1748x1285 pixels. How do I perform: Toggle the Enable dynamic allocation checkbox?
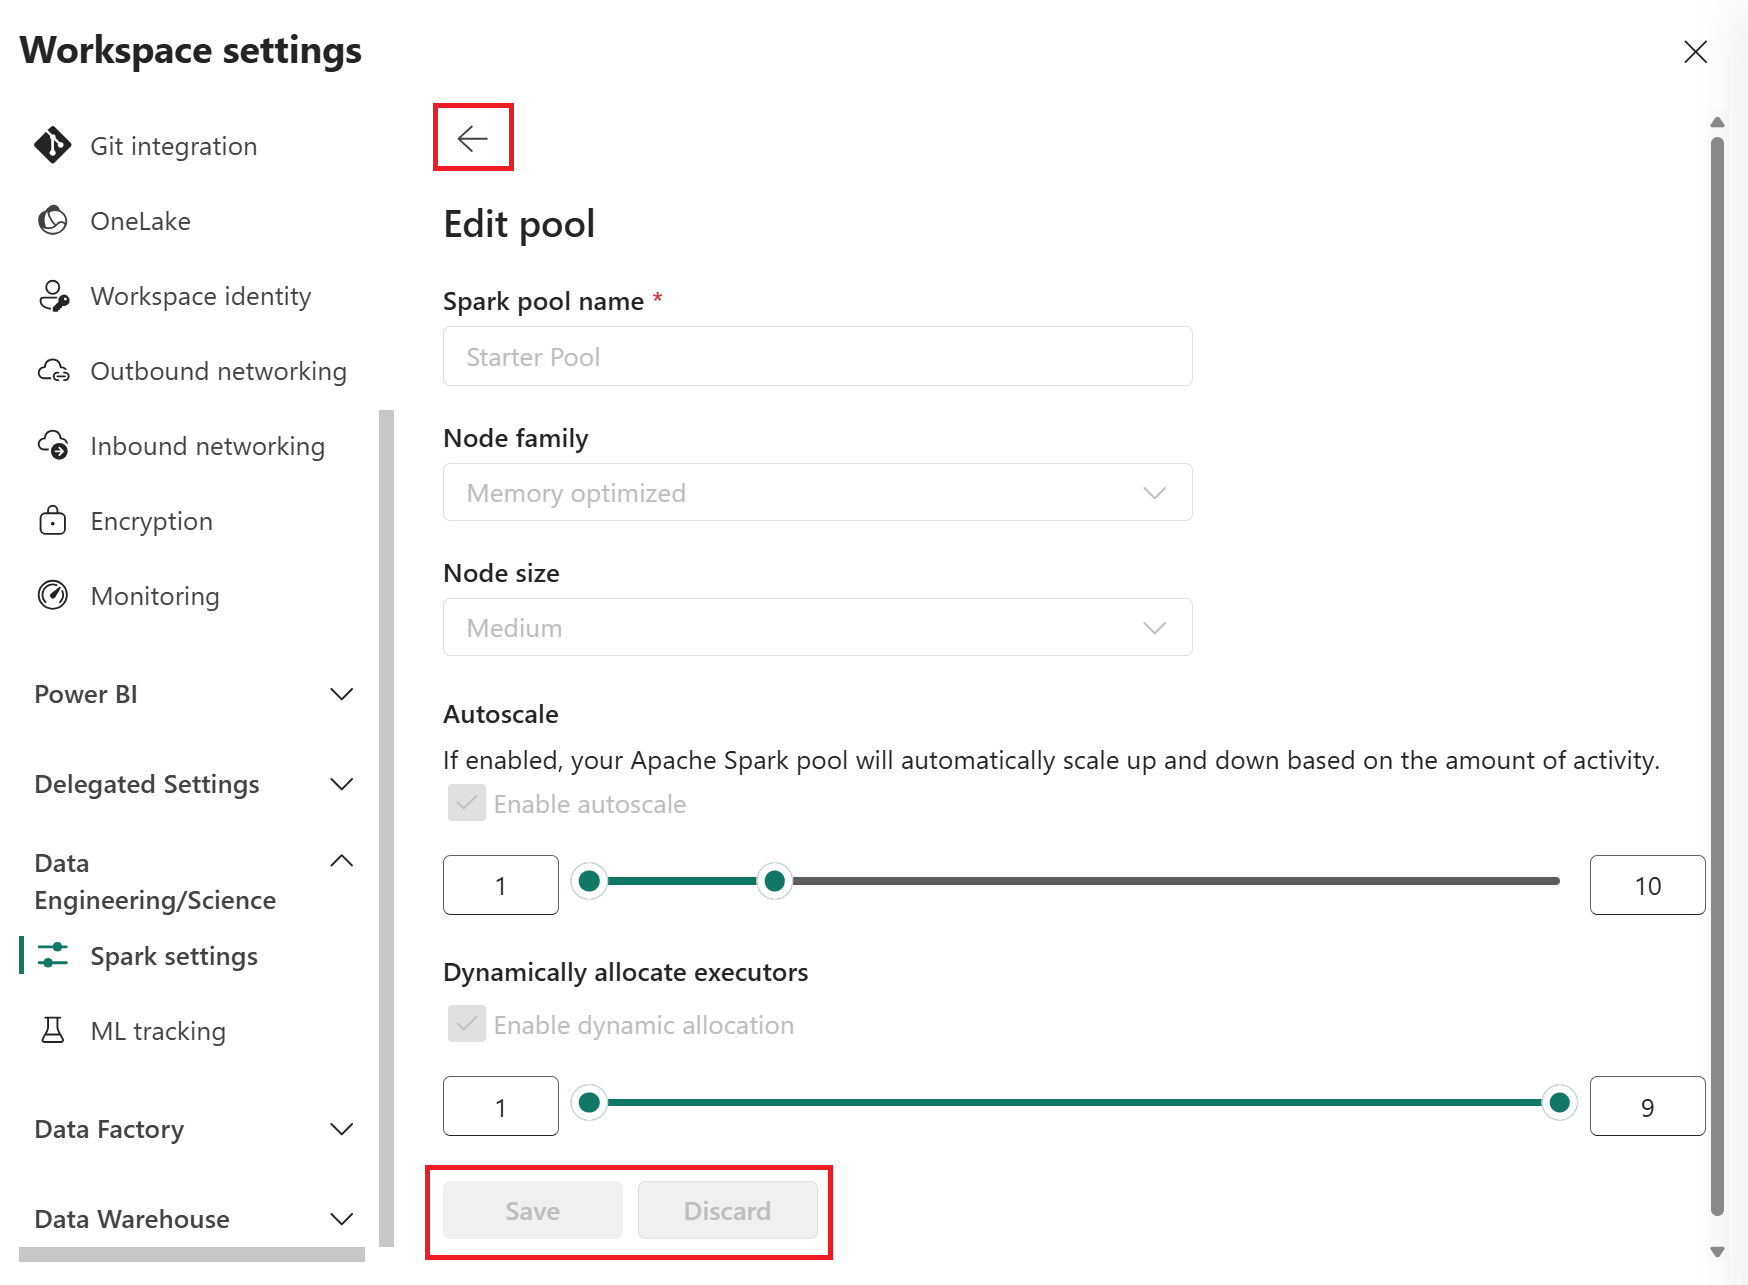(x=467, y=1024)
